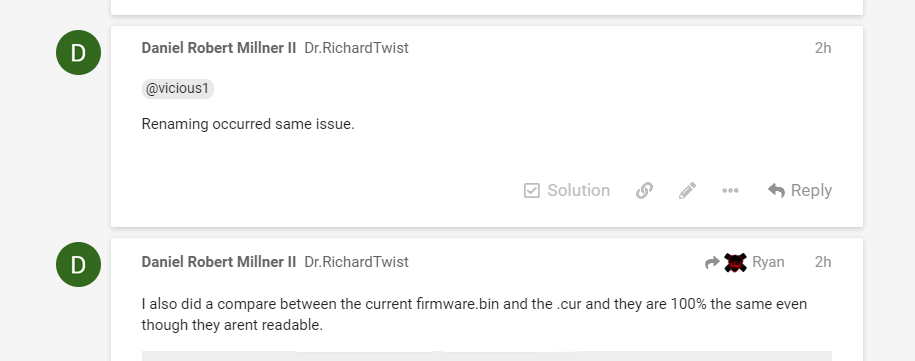Click the Solution button label
Screen dimensions: 915x361
(x=578, y=191)
